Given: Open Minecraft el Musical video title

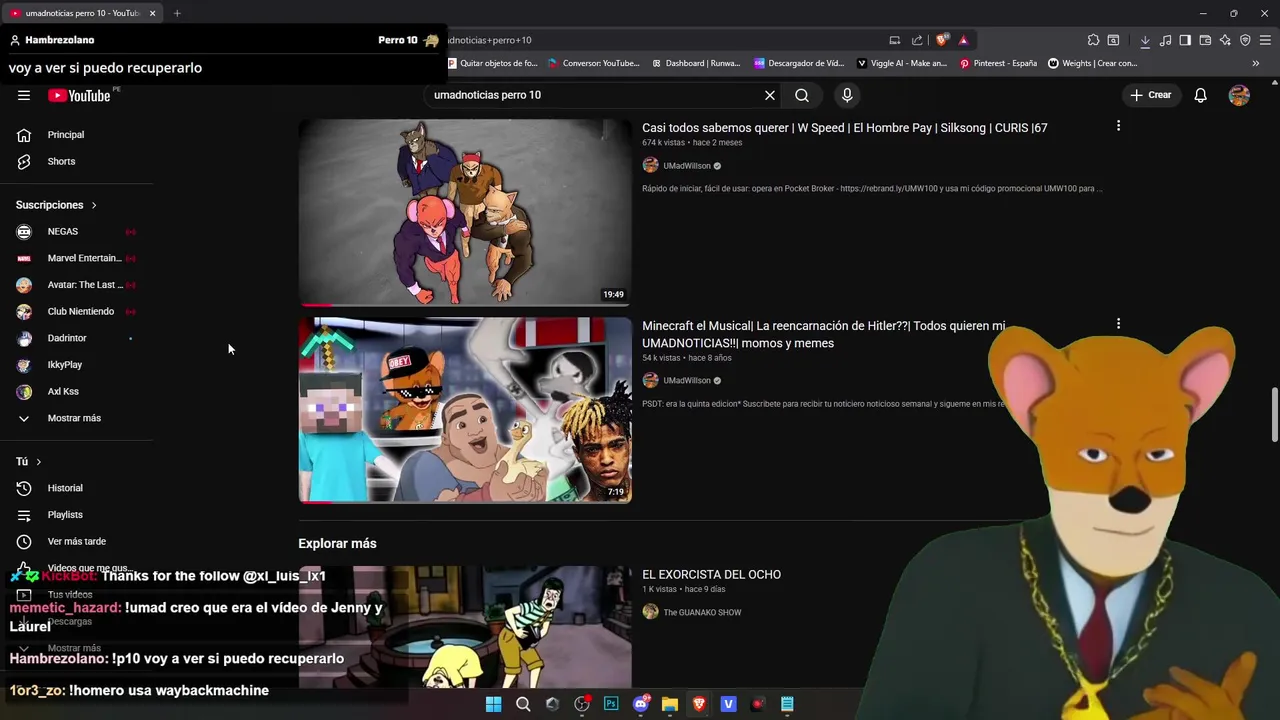Looking at the screenshot, I should point(823,334).
